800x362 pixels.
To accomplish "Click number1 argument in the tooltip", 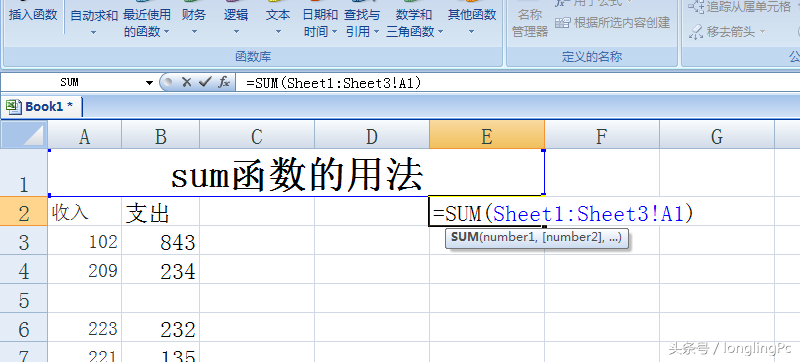I will coord(509,238).
